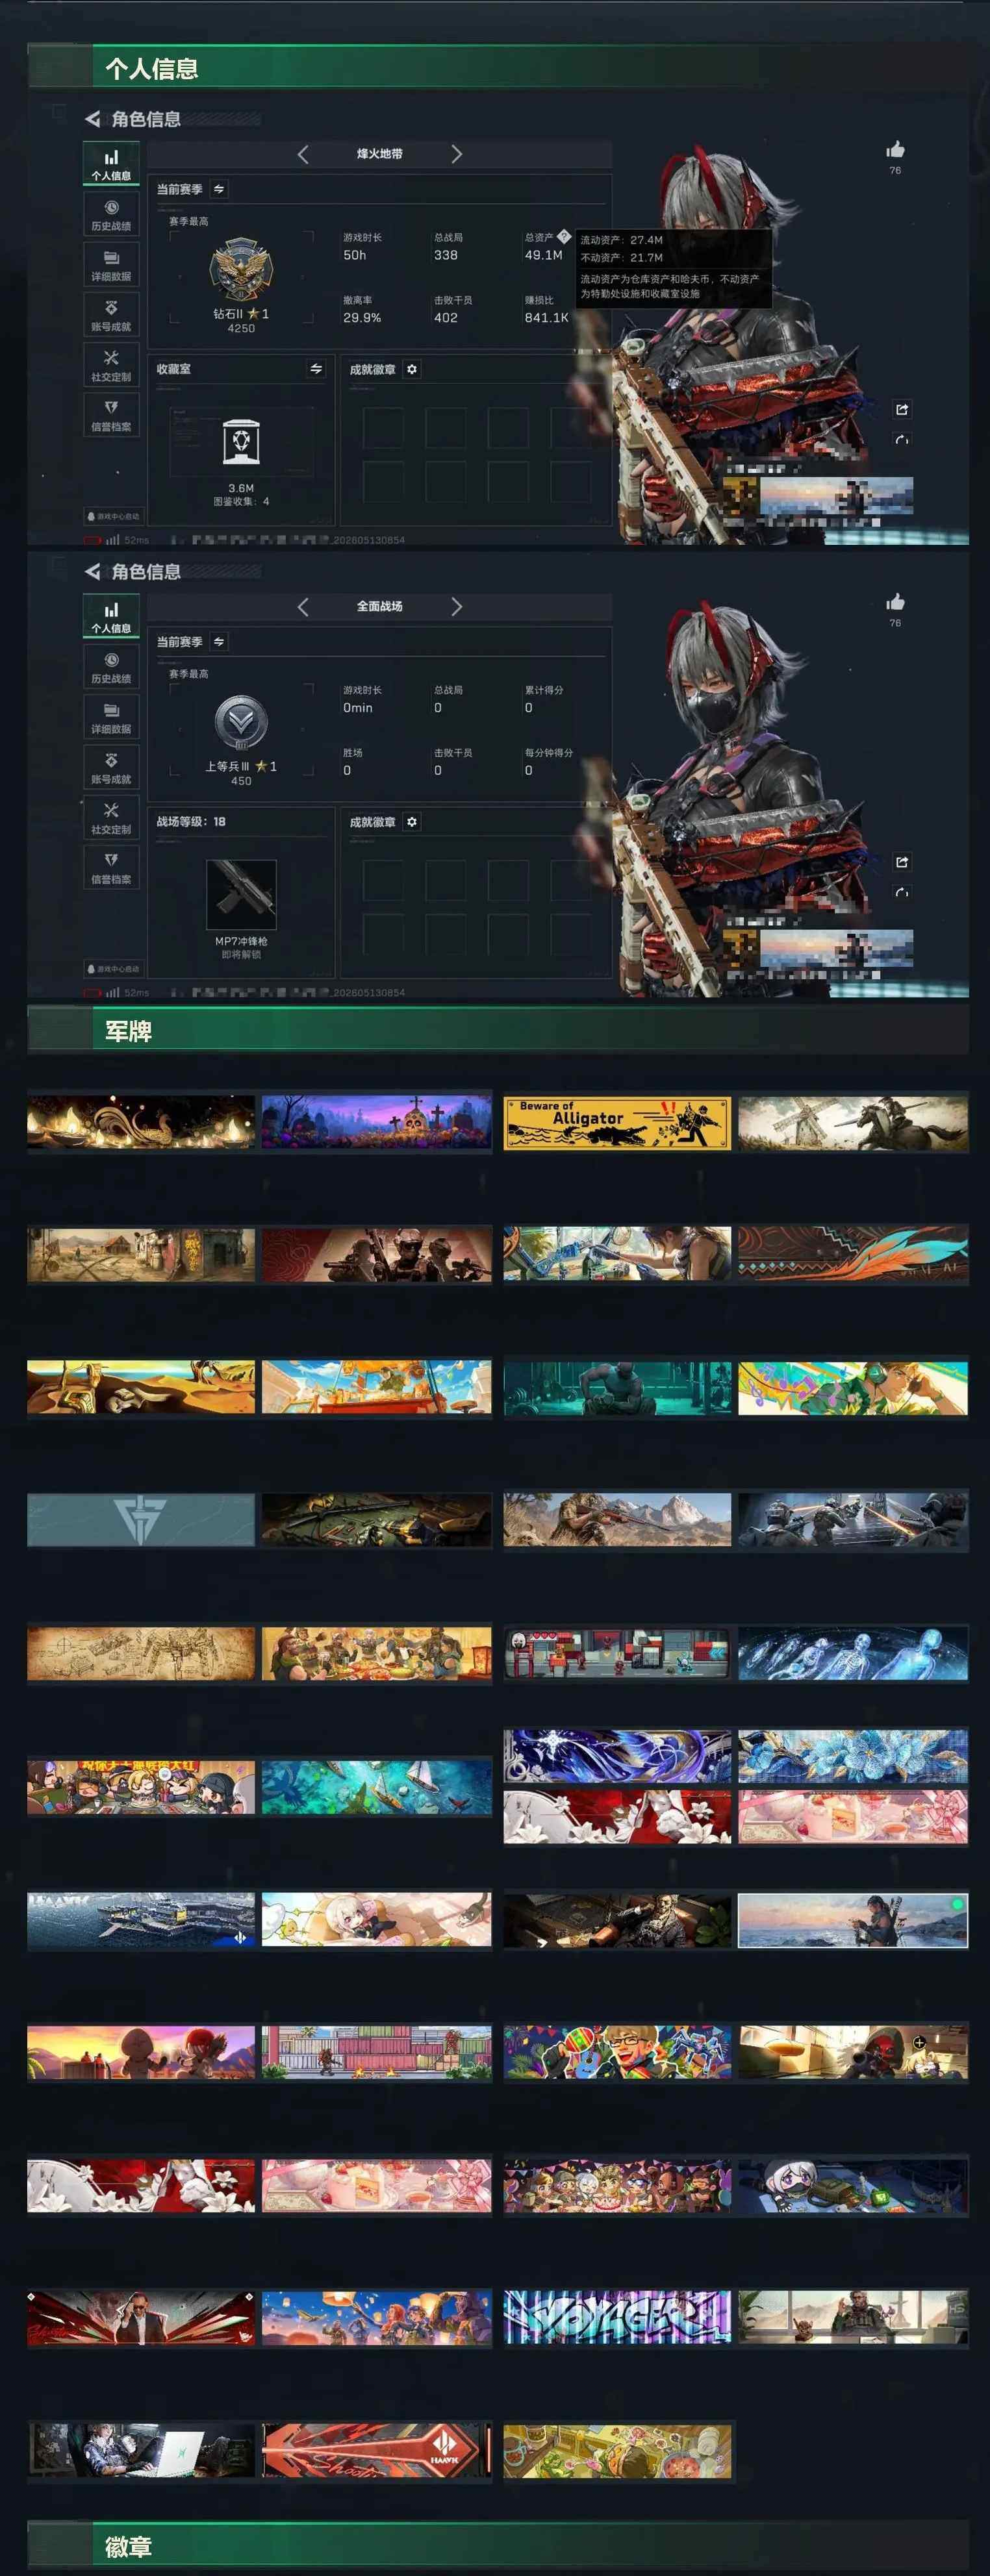Open 详细数据 in the 全面战场 panel sidebar

[x=111, y=718]
